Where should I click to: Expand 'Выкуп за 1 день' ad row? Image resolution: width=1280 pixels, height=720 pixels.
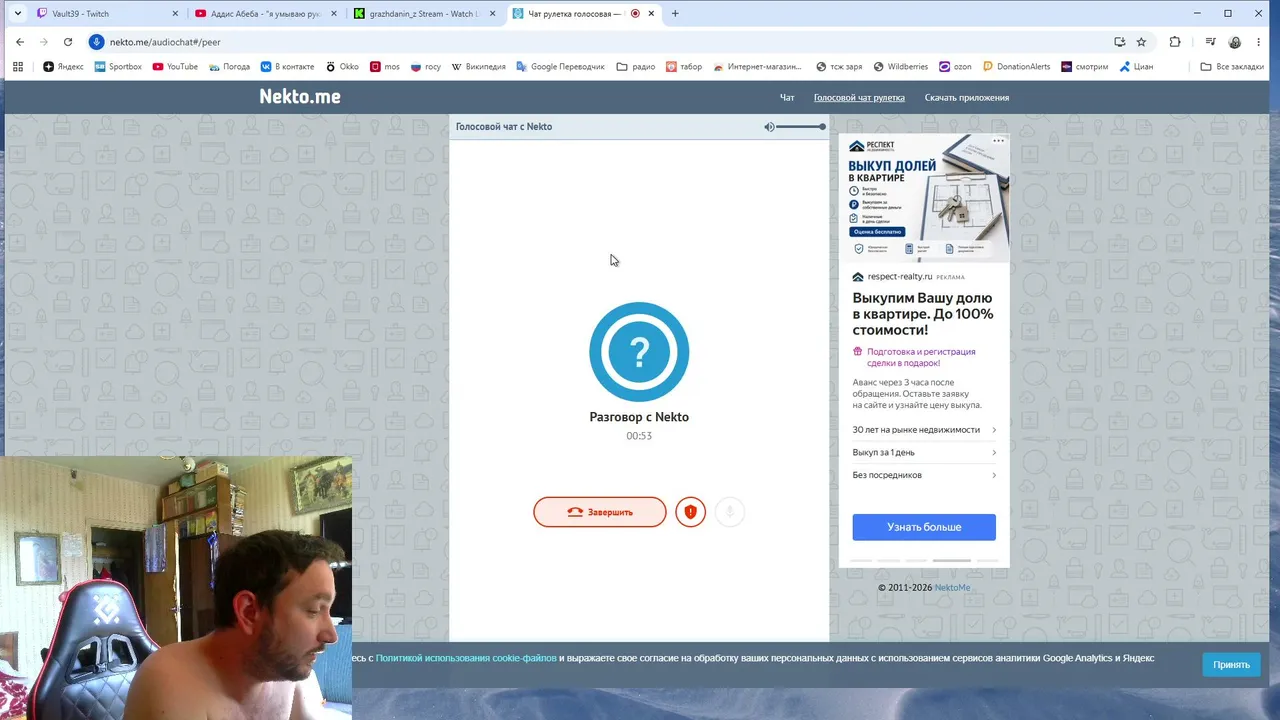(924, 453)
